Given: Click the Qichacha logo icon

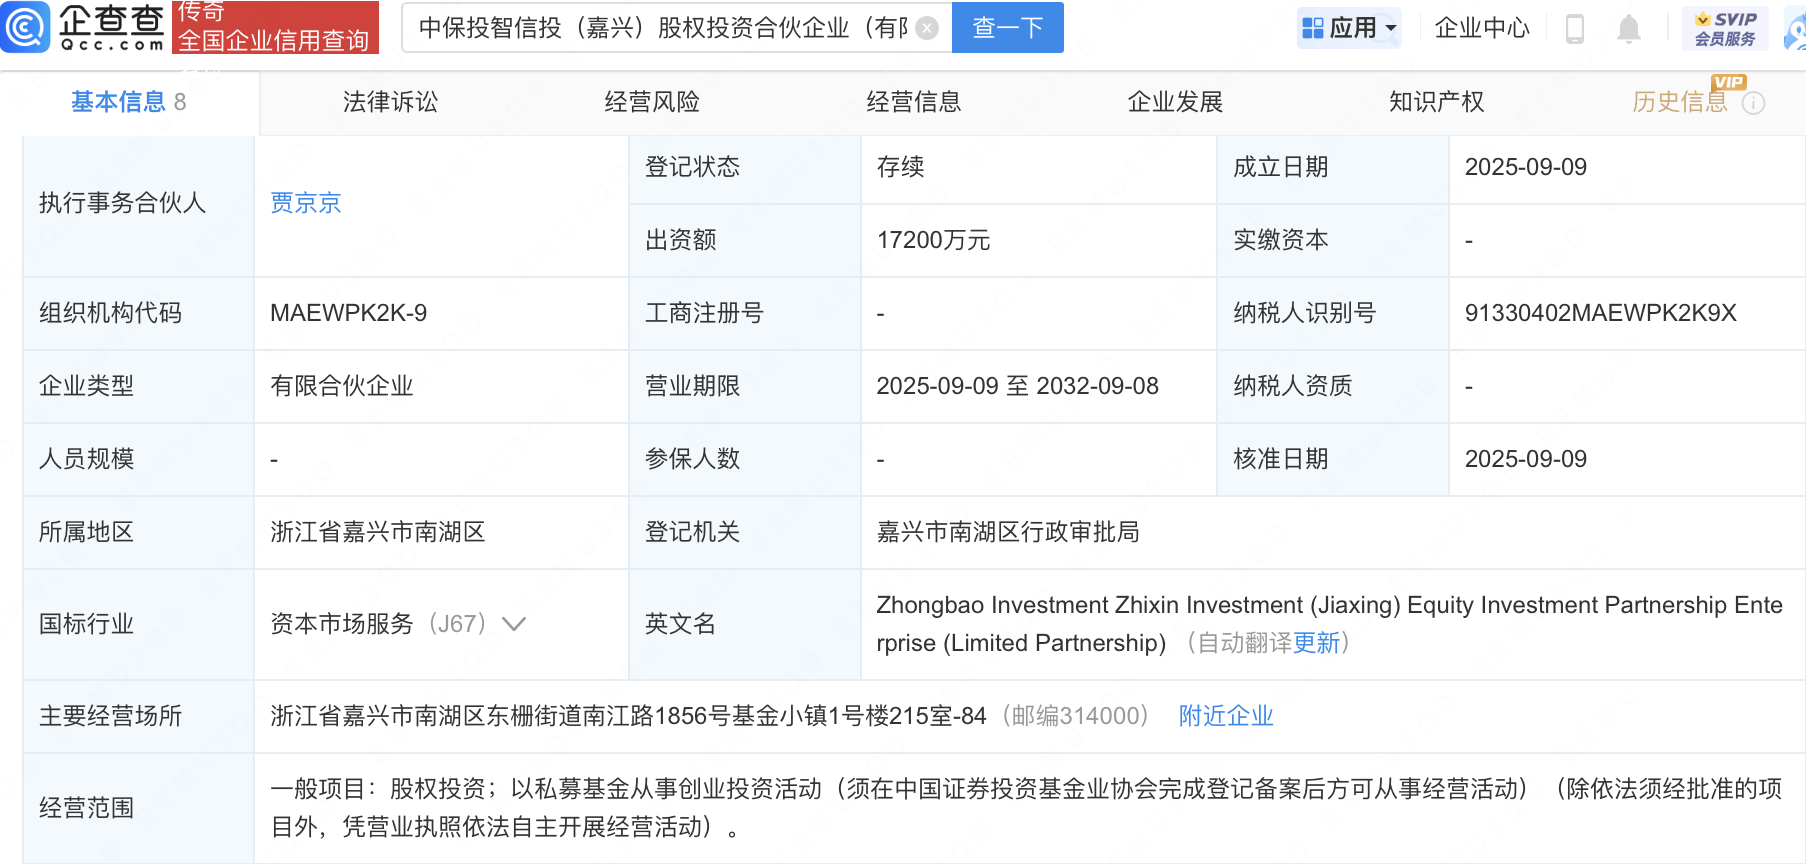Looking at the screenshot, I should point(25,27).
